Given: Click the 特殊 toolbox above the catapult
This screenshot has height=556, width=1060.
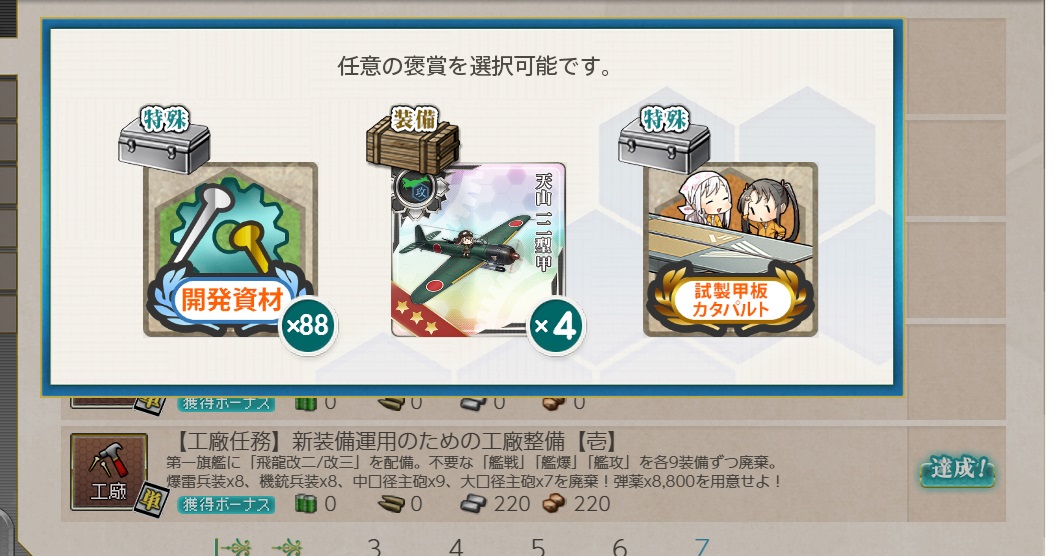Looking at the screenshot, I should 665,141.
